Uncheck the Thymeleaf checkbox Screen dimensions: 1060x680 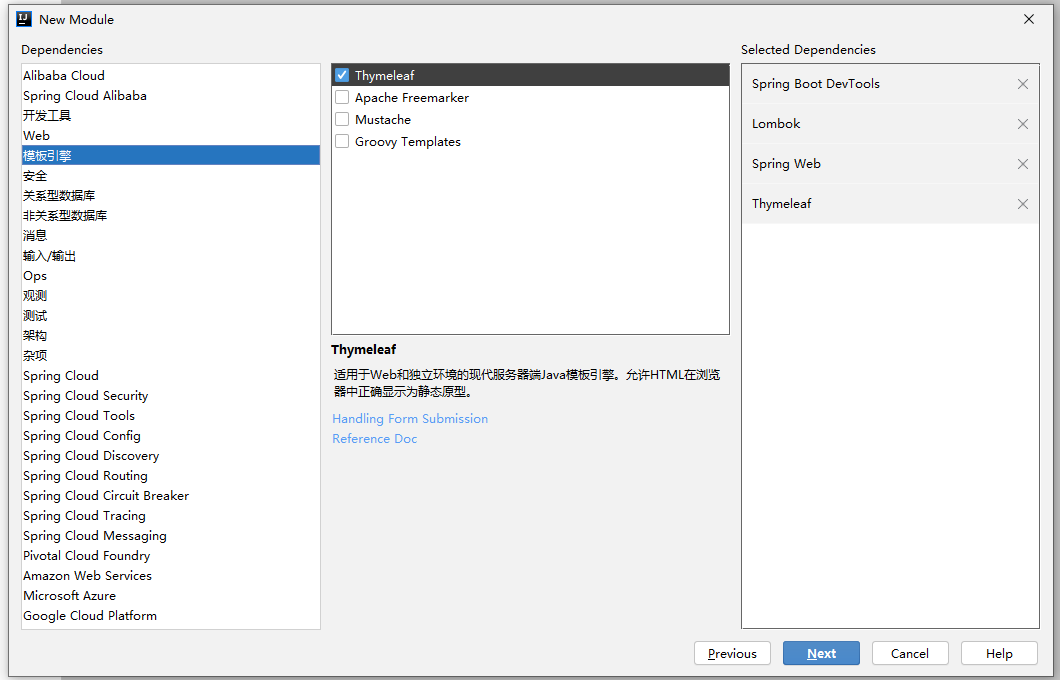tap(342, 75)
